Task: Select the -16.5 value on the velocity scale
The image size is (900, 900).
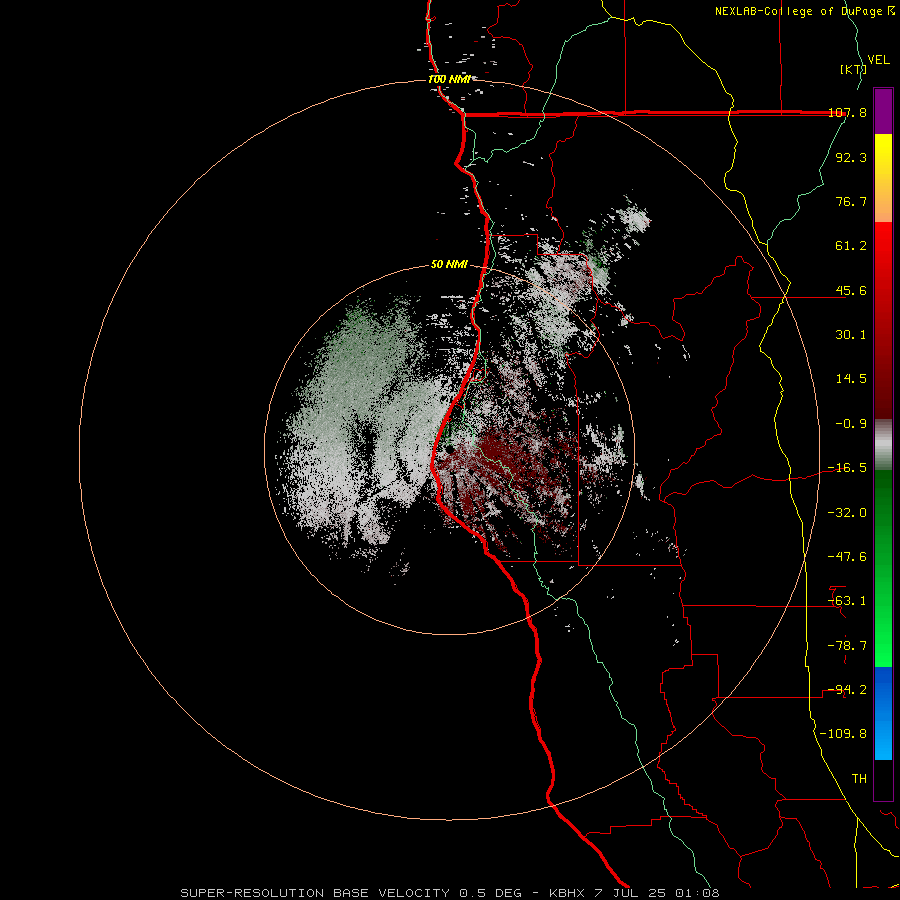Action: (x=847, y=468)
